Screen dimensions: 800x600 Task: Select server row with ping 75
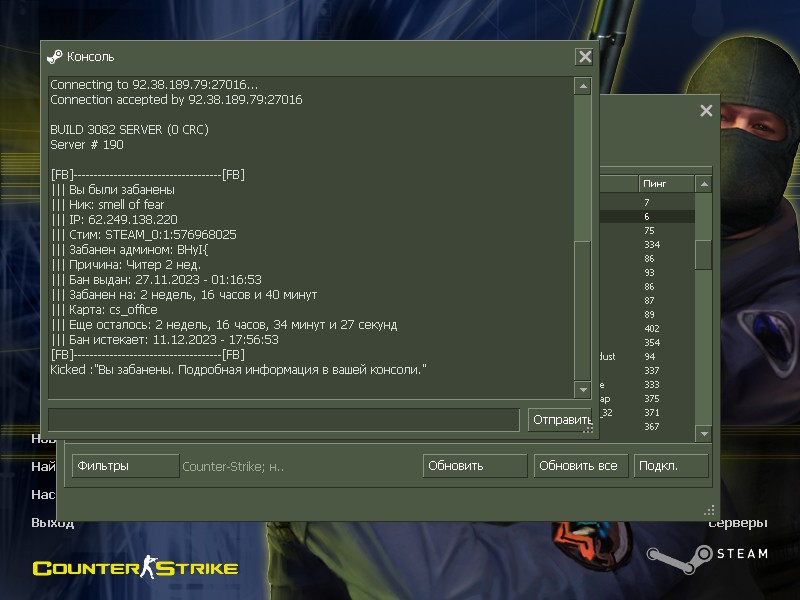[x=647, y=231]
